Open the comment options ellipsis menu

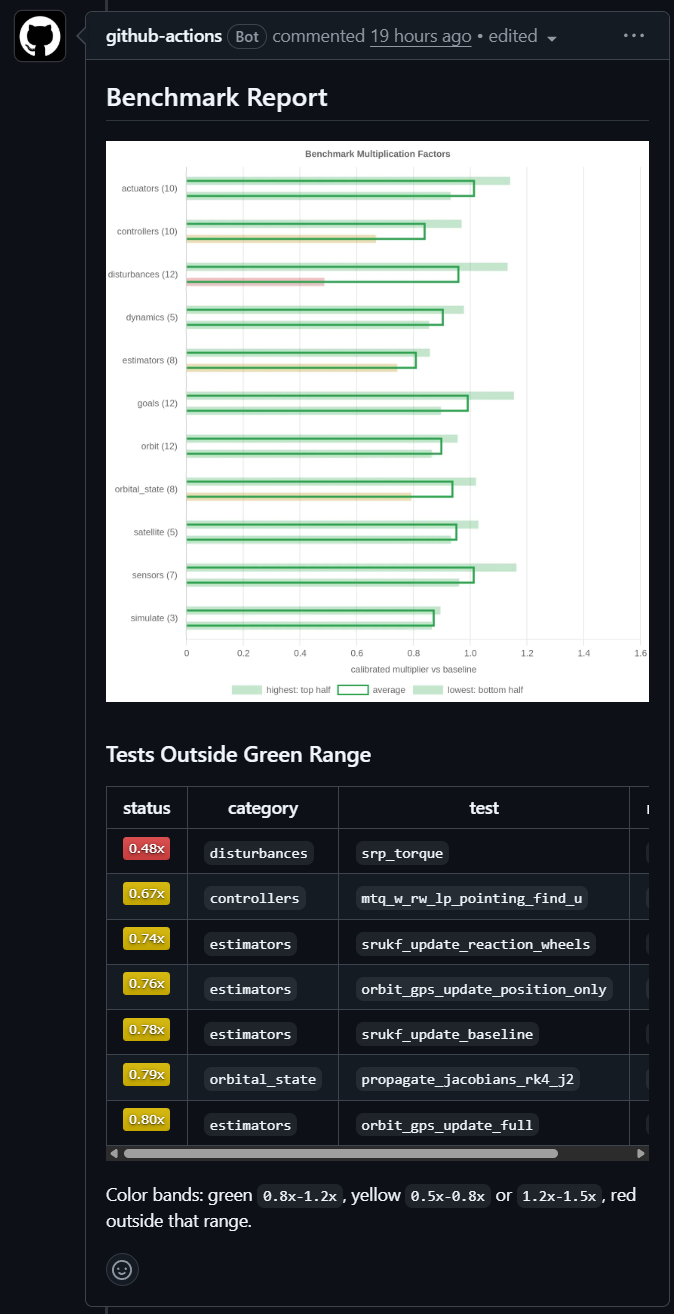pos(634,36)
